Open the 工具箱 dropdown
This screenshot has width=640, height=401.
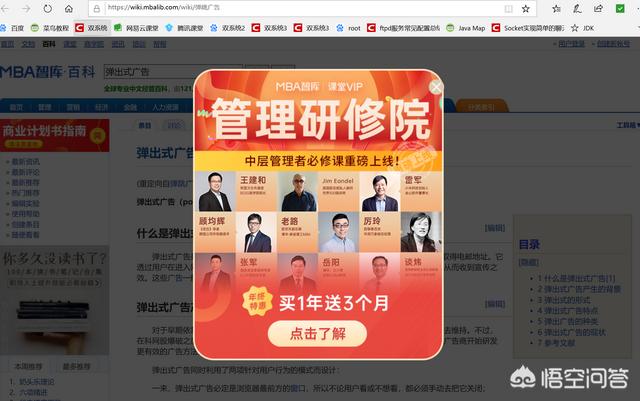tap(628, 125)
